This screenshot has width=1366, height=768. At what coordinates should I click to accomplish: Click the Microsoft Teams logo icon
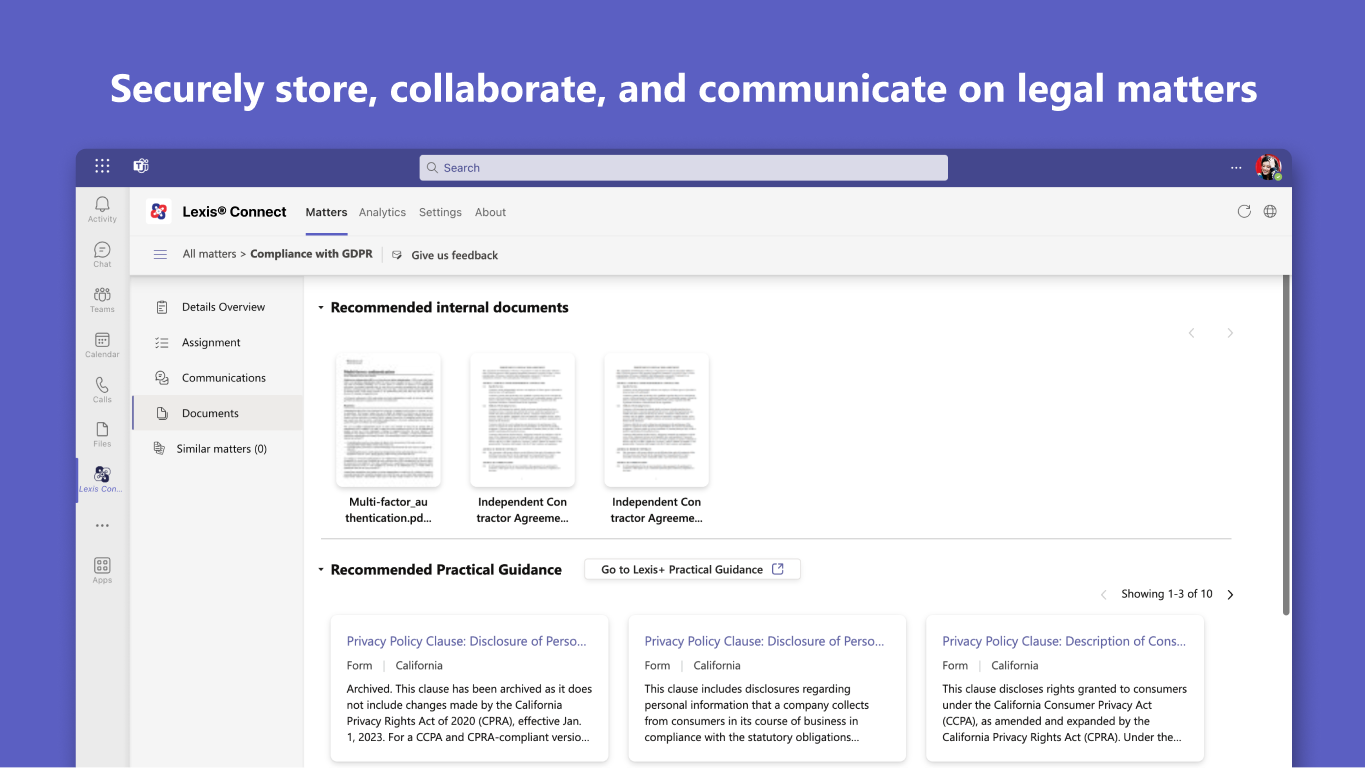point(141,166)
